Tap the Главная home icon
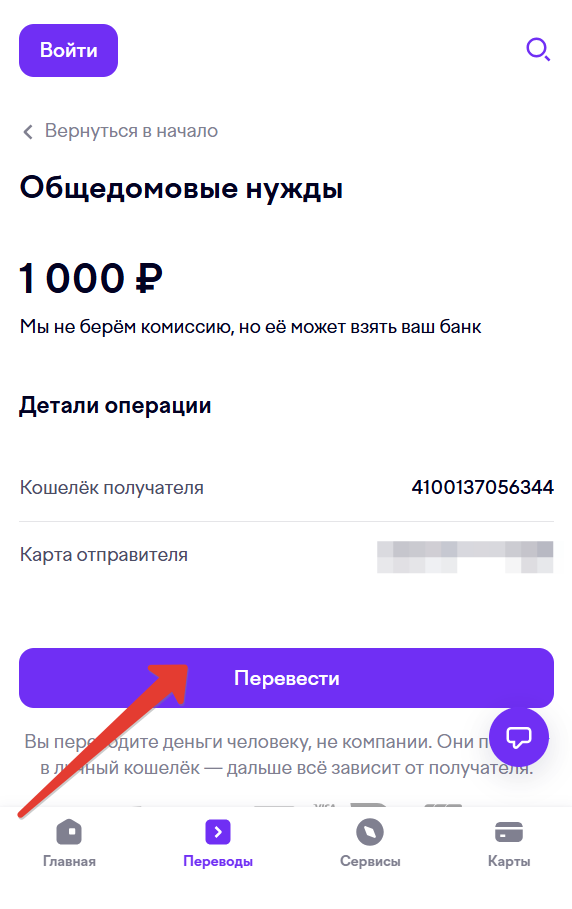The image size is (572, 909). (x=69, y=832)
